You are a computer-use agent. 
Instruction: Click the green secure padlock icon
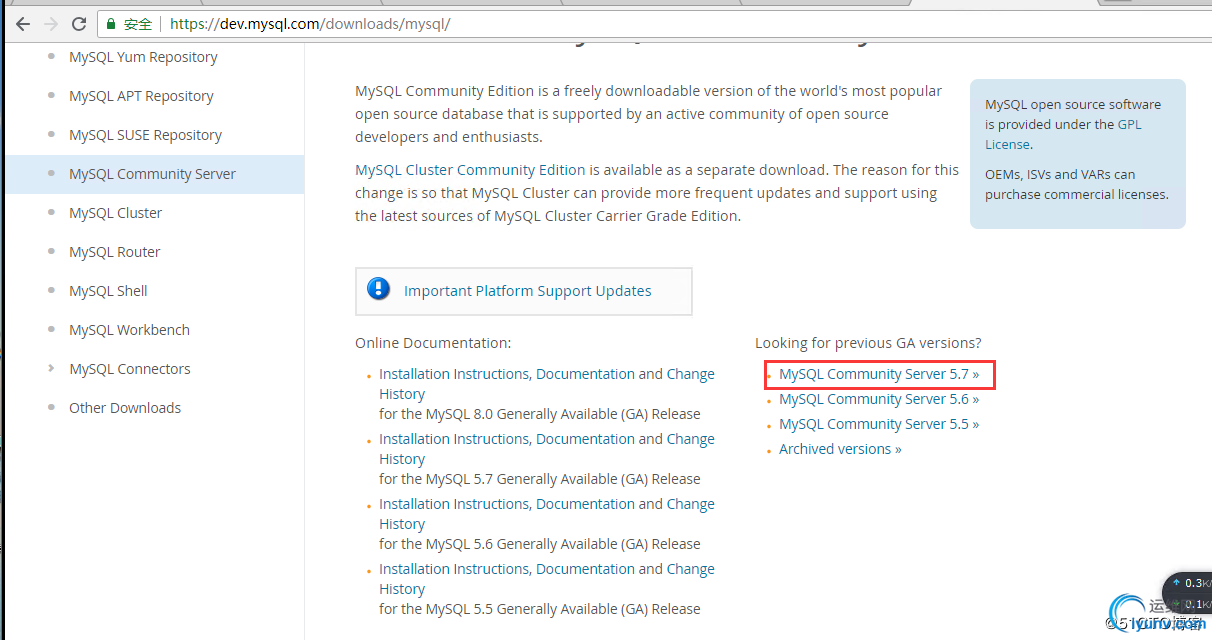pos(112,24)
